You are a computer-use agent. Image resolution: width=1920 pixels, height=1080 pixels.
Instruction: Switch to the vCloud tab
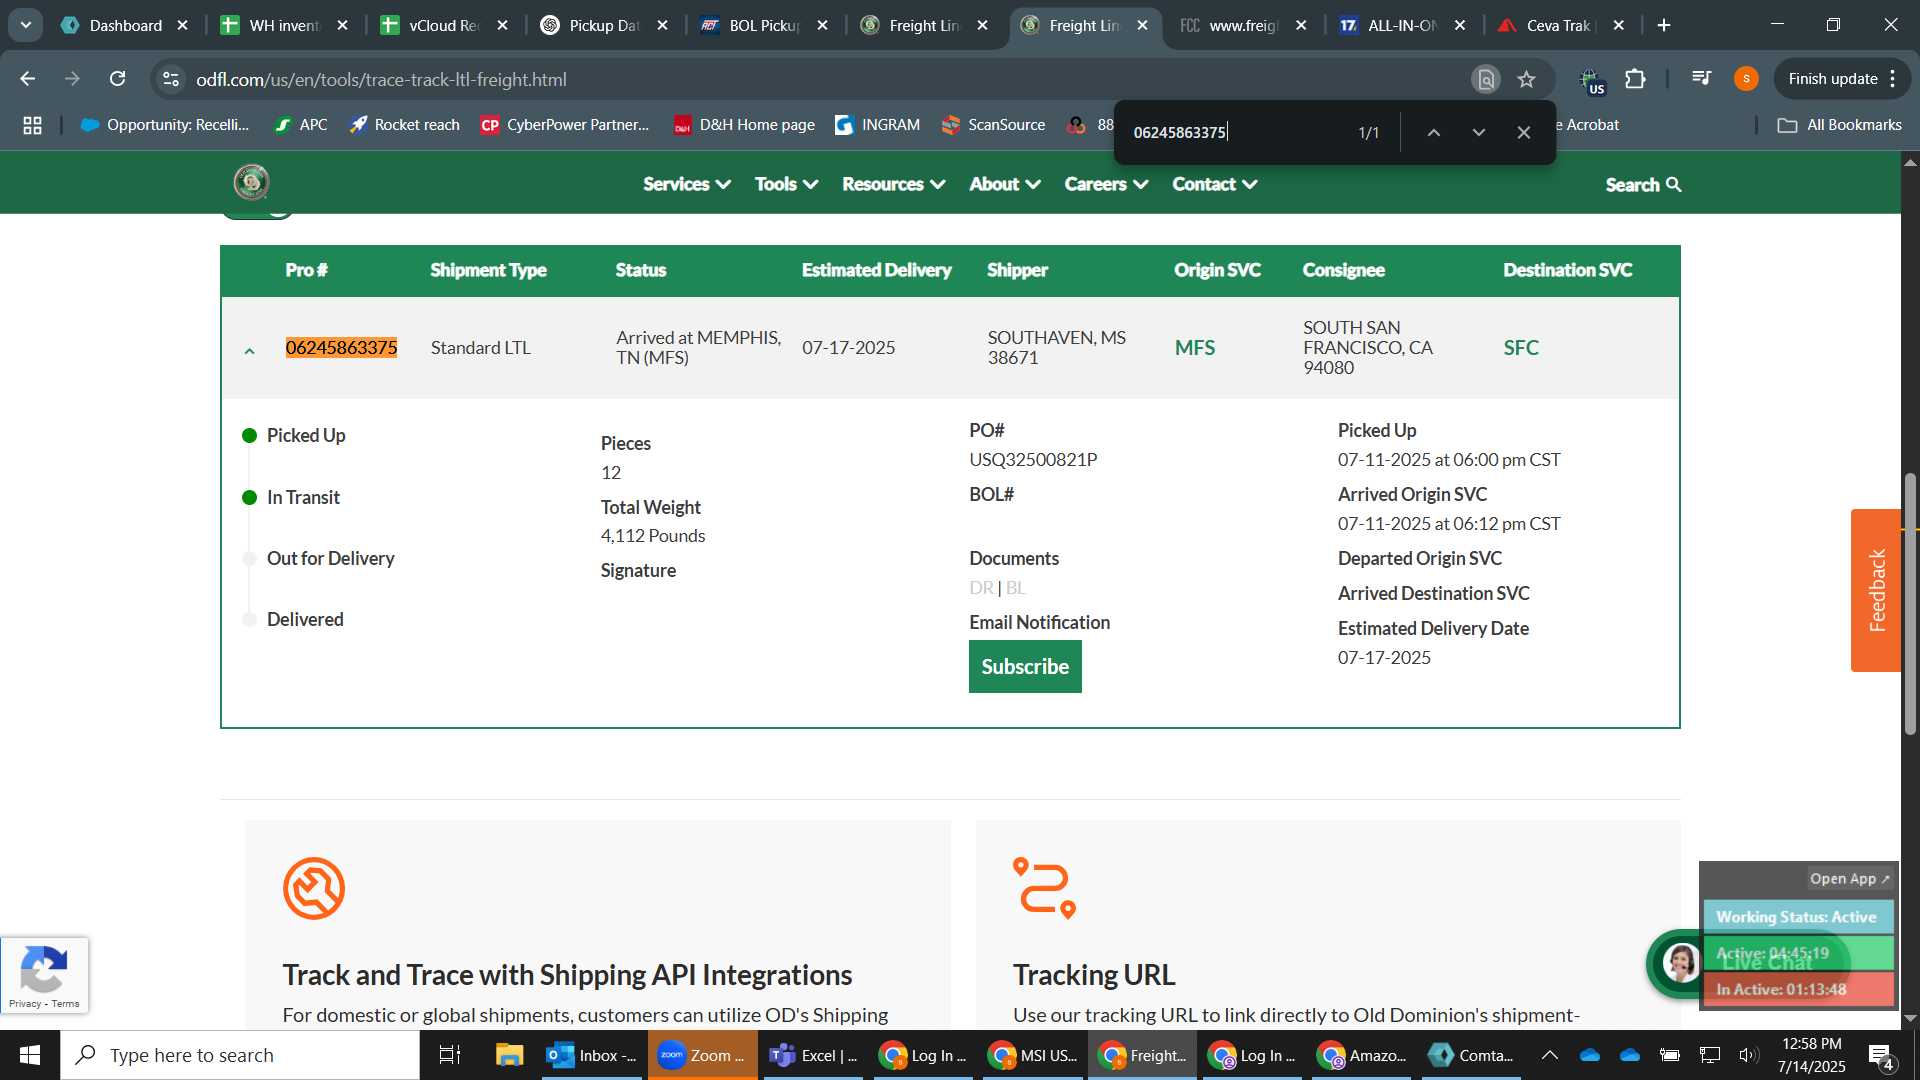click(443, 25)
